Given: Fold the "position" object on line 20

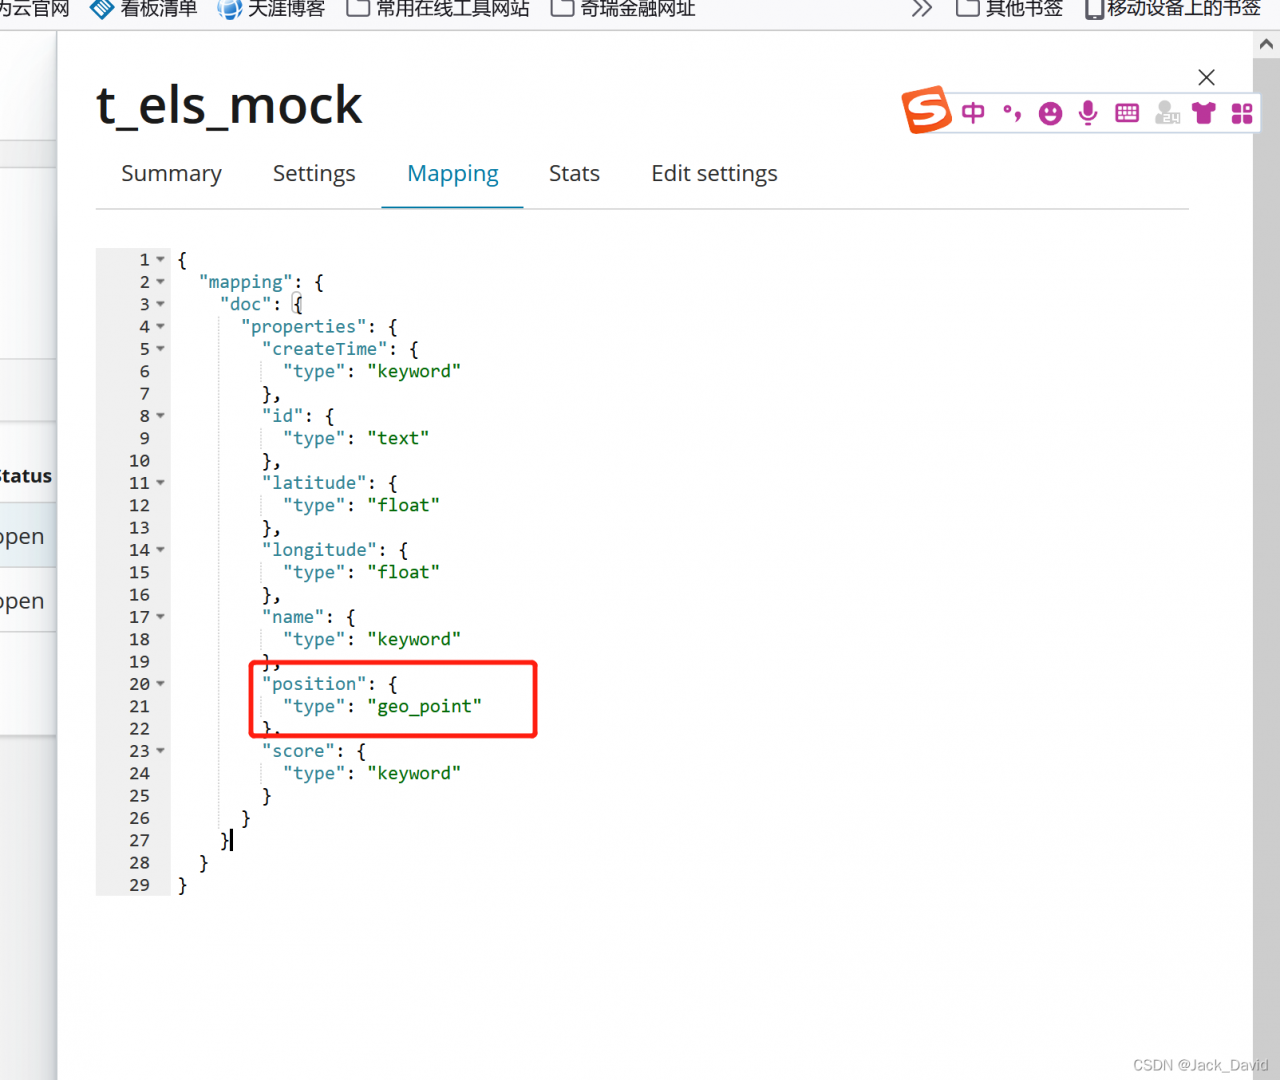Looking at the screenshot, I should (160, 684).
